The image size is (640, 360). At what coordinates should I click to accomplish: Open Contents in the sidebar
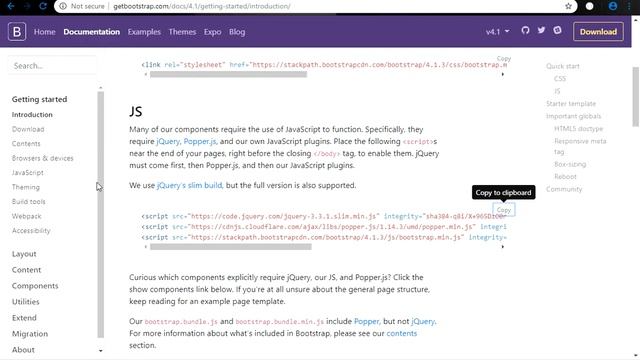point(26,144)
